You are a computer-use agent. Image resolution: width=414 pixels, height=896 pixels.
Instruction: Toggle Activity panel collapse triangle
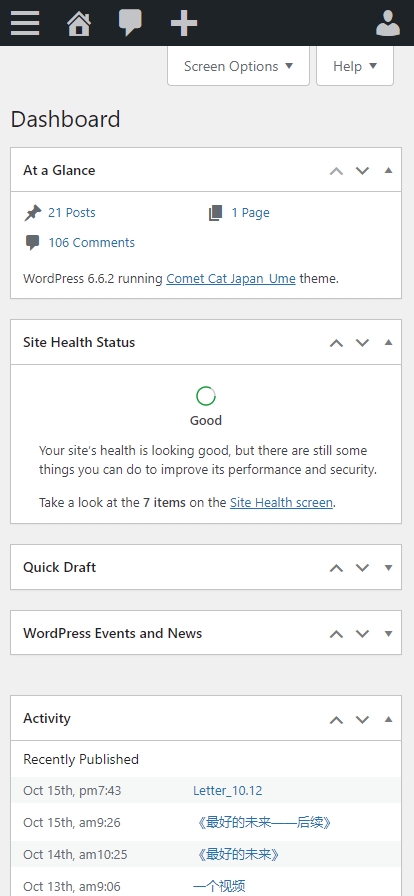pos(389,719)
